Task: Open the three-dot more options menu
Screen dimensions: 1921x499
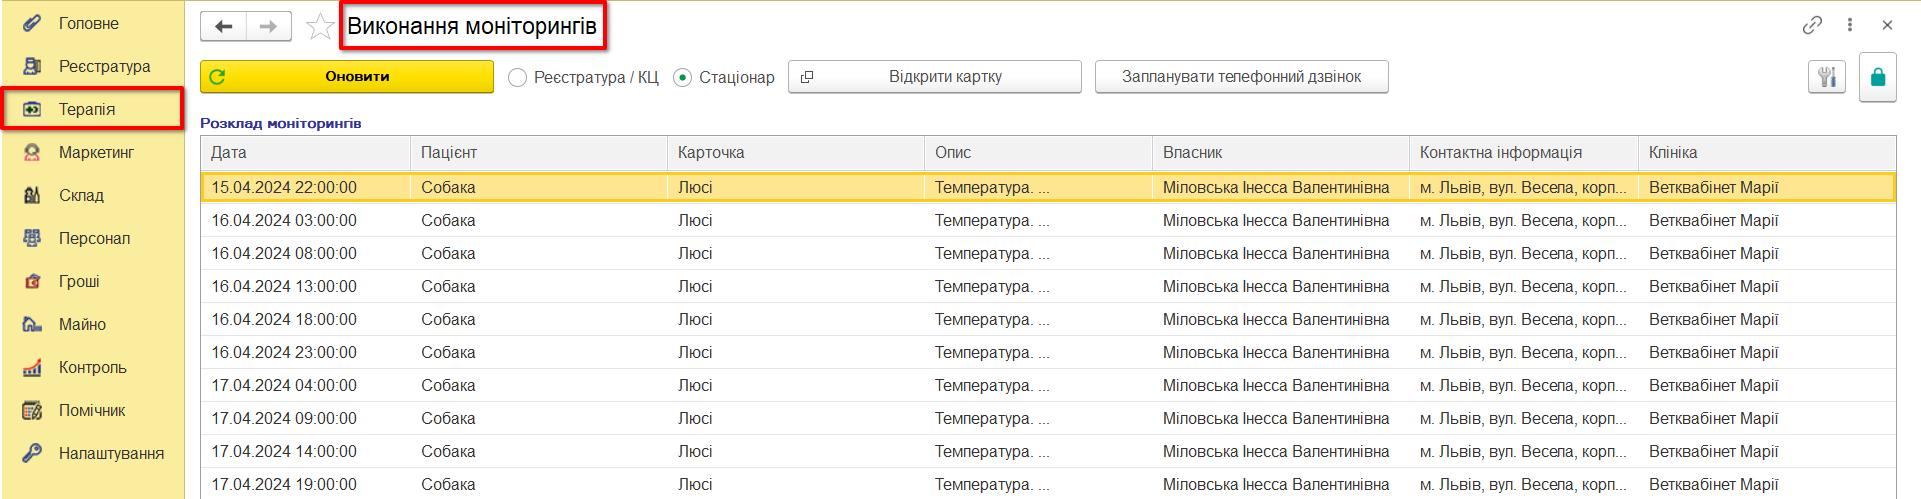Action: [x=1850, y=26]
